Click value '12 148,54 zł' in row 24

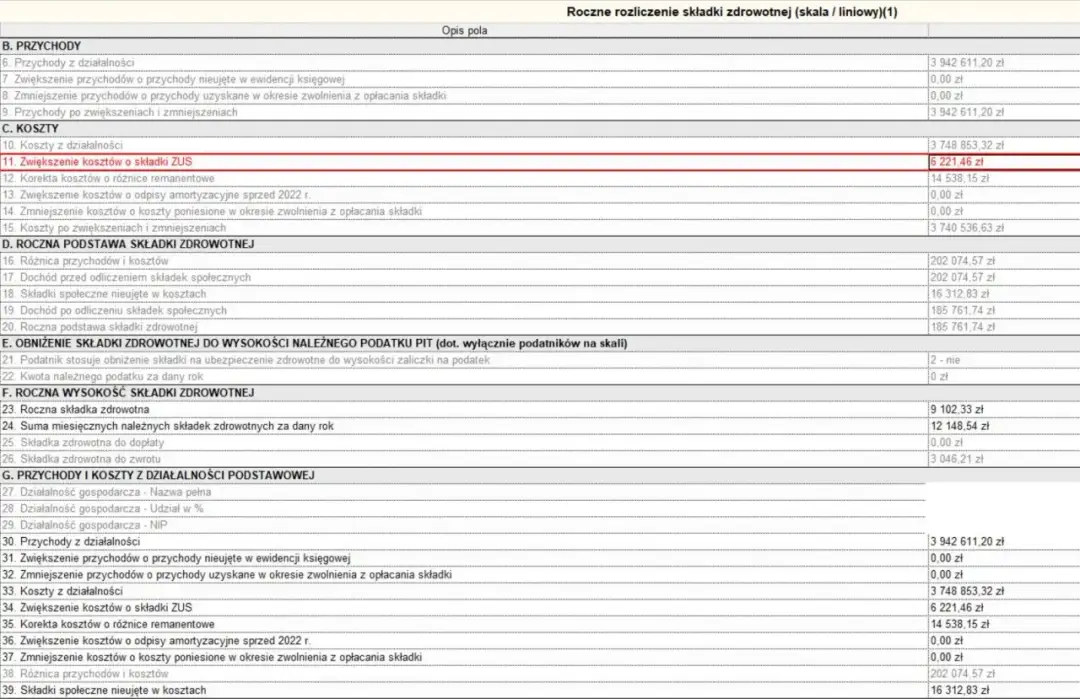(959, 426)
